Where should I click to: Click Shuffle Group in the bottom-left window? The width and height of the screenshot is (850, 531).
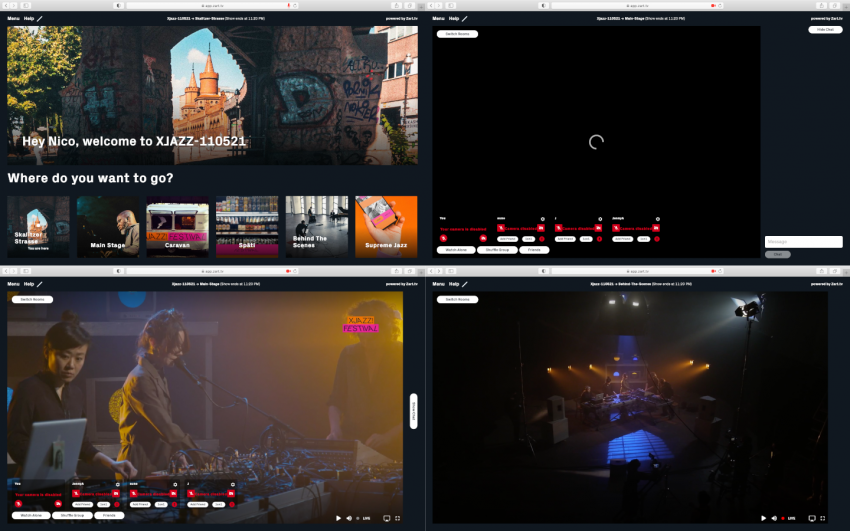point(72,515)
